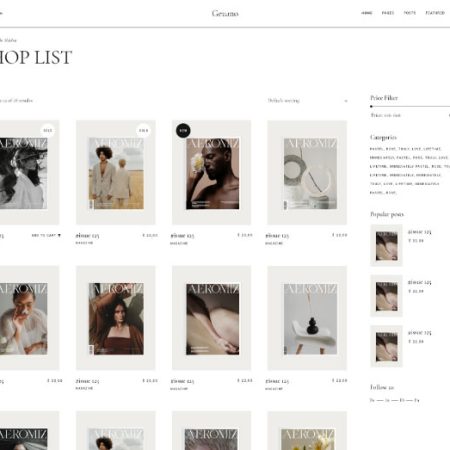Viewport: 450px width, 450px height.
Task: Open the magazine cover with man holding flower
Action: 212,174
